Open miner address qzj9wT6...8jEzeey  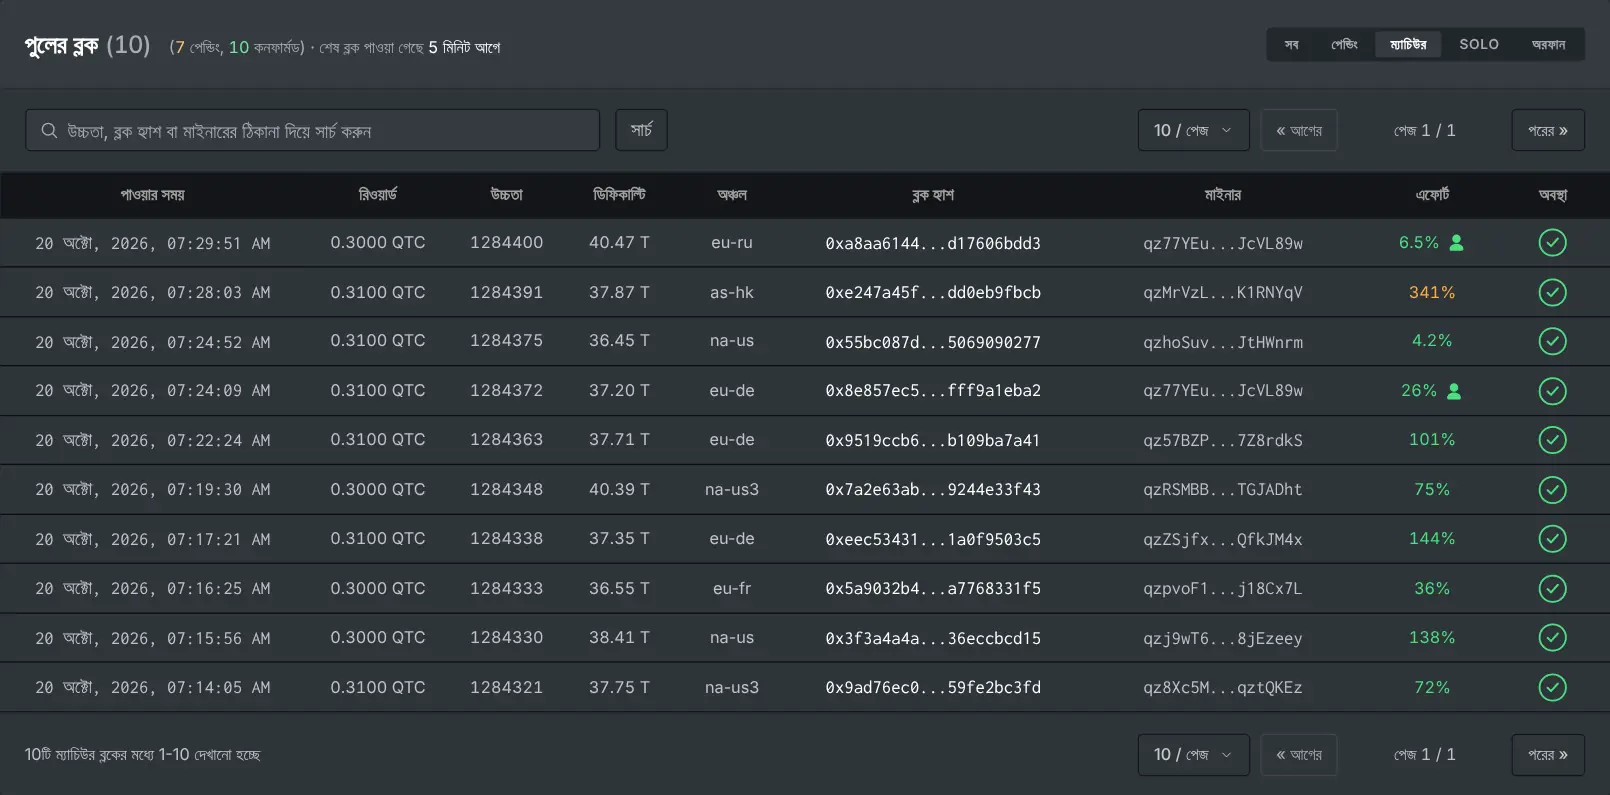click(x=1223, y=638)
